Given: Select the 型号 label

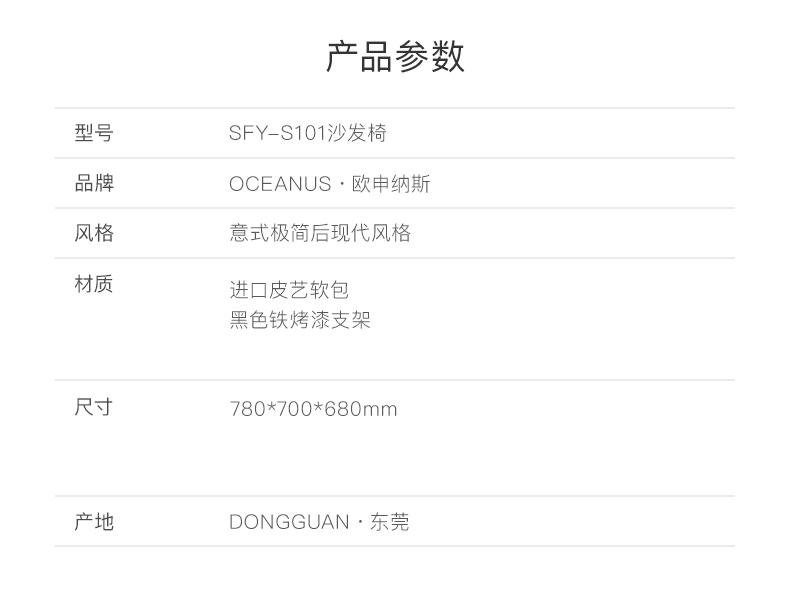Looking at the screenshot, I should [94, 133].
